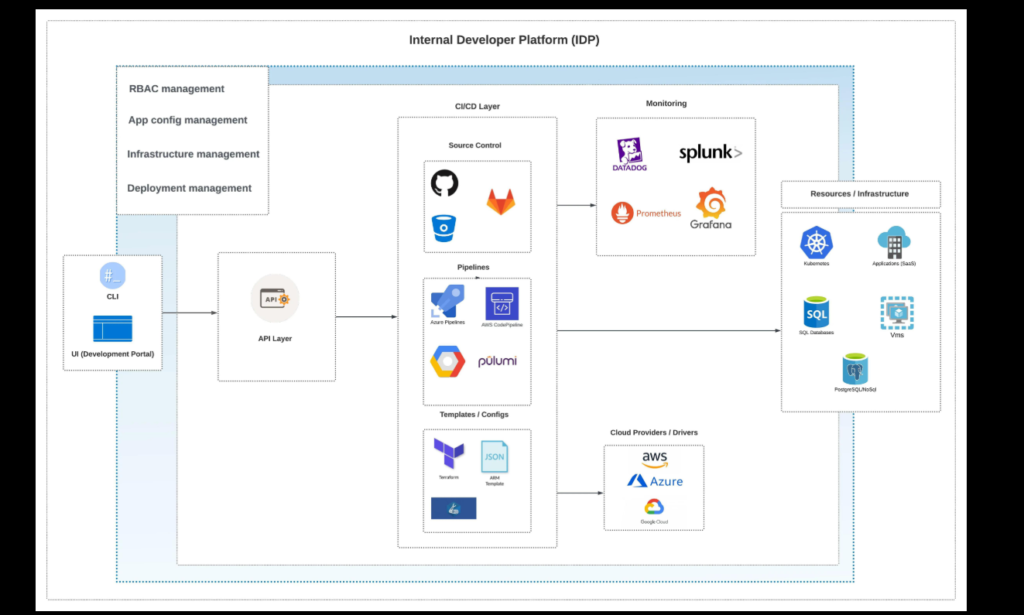Viewport: 1024px width, 615px height.
Task: Select the PostgreSQL/NoSql elephant database icon
Action: [x=855, y=369]
